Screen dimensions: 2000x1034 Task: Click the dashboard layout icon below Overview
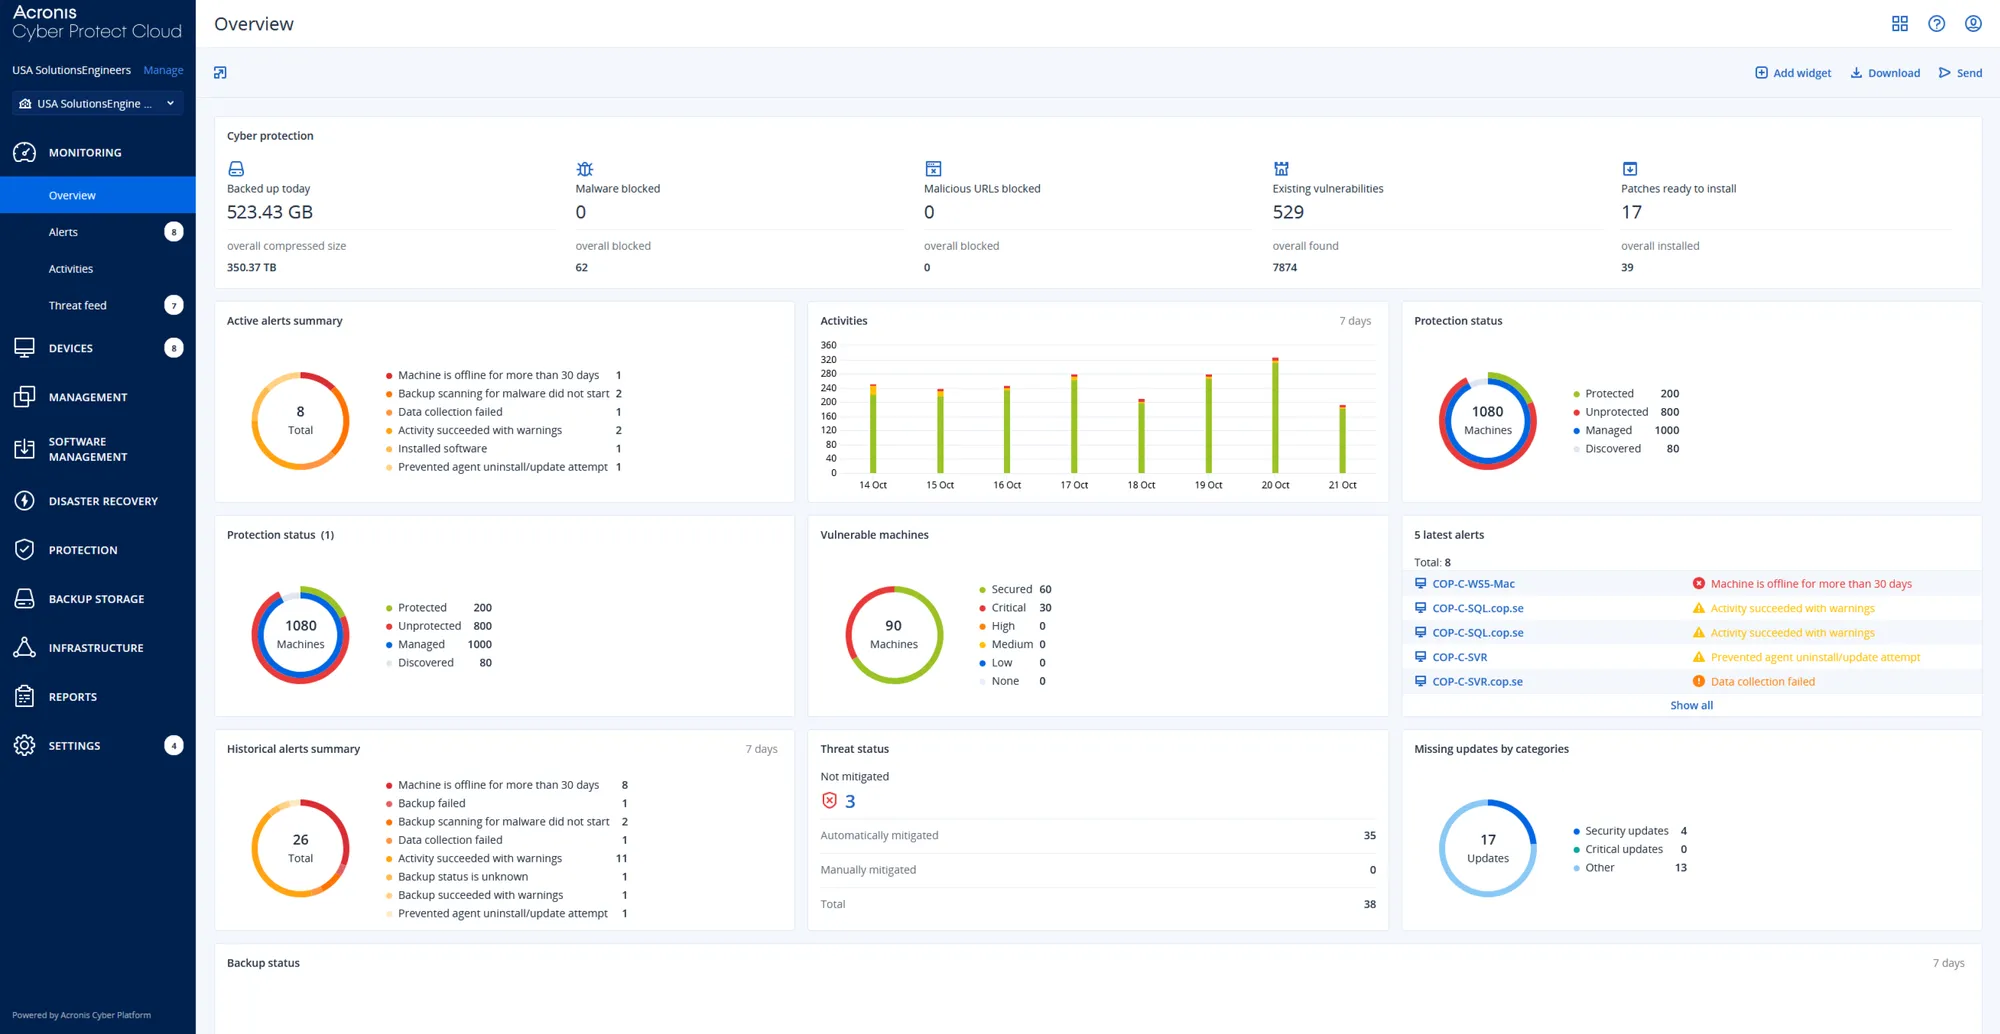220,73
